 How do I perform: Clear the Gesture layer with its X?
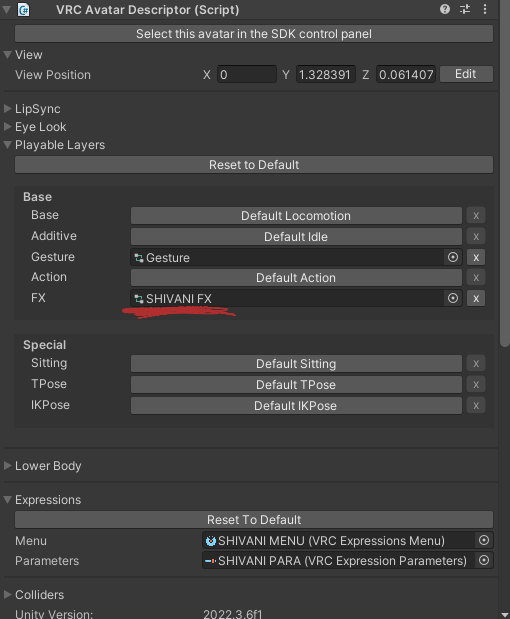(x=476, y=257)
